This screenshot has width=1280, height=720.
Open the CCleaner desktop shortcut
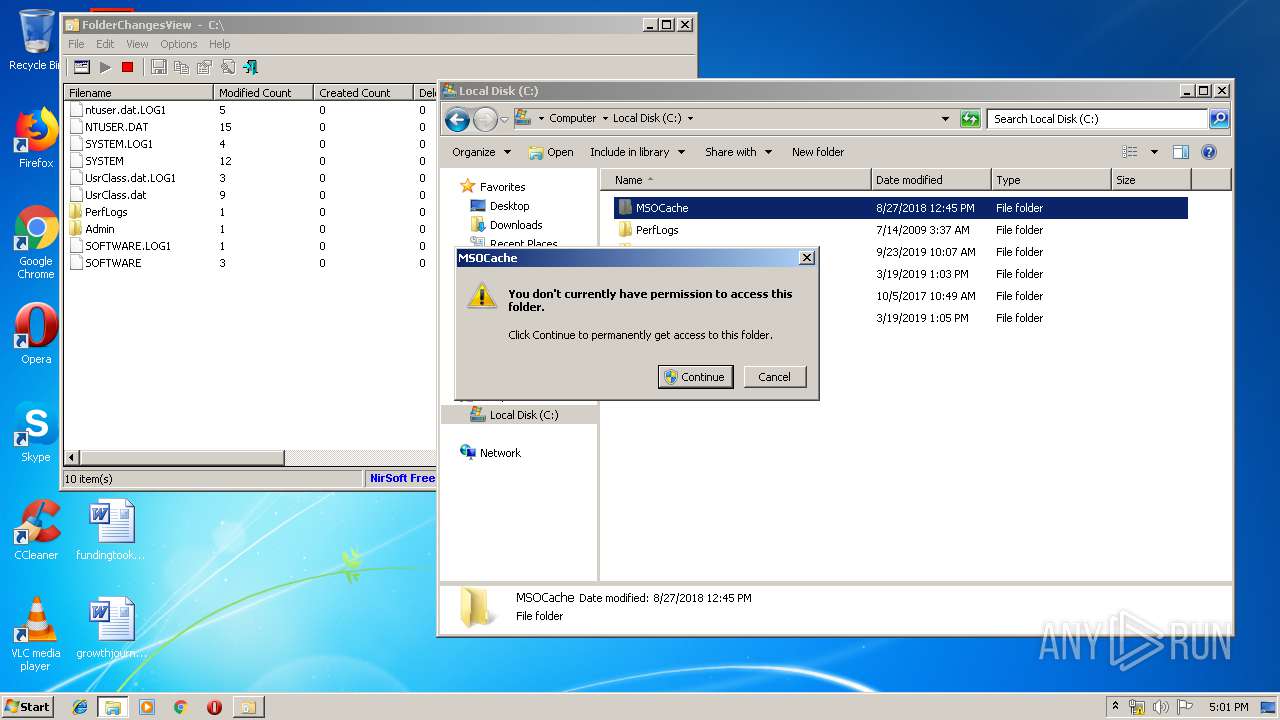point(36,530)
